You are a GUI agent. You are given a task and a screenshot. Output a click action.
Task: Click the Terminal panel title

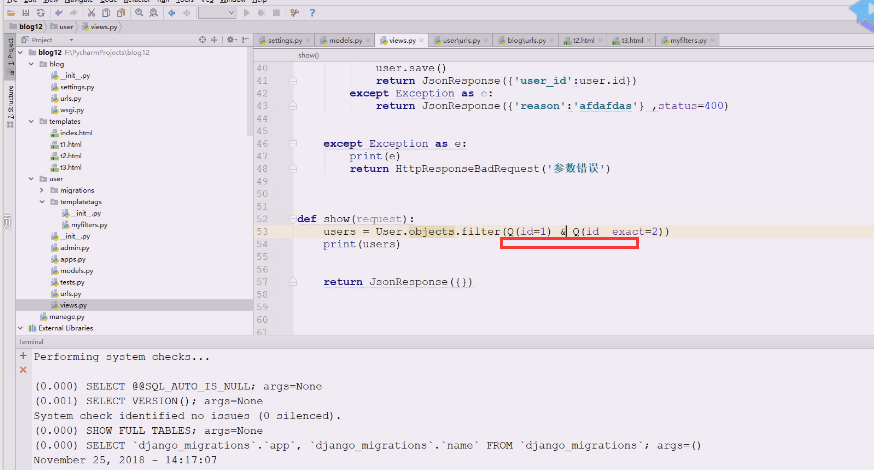point(31,342)
